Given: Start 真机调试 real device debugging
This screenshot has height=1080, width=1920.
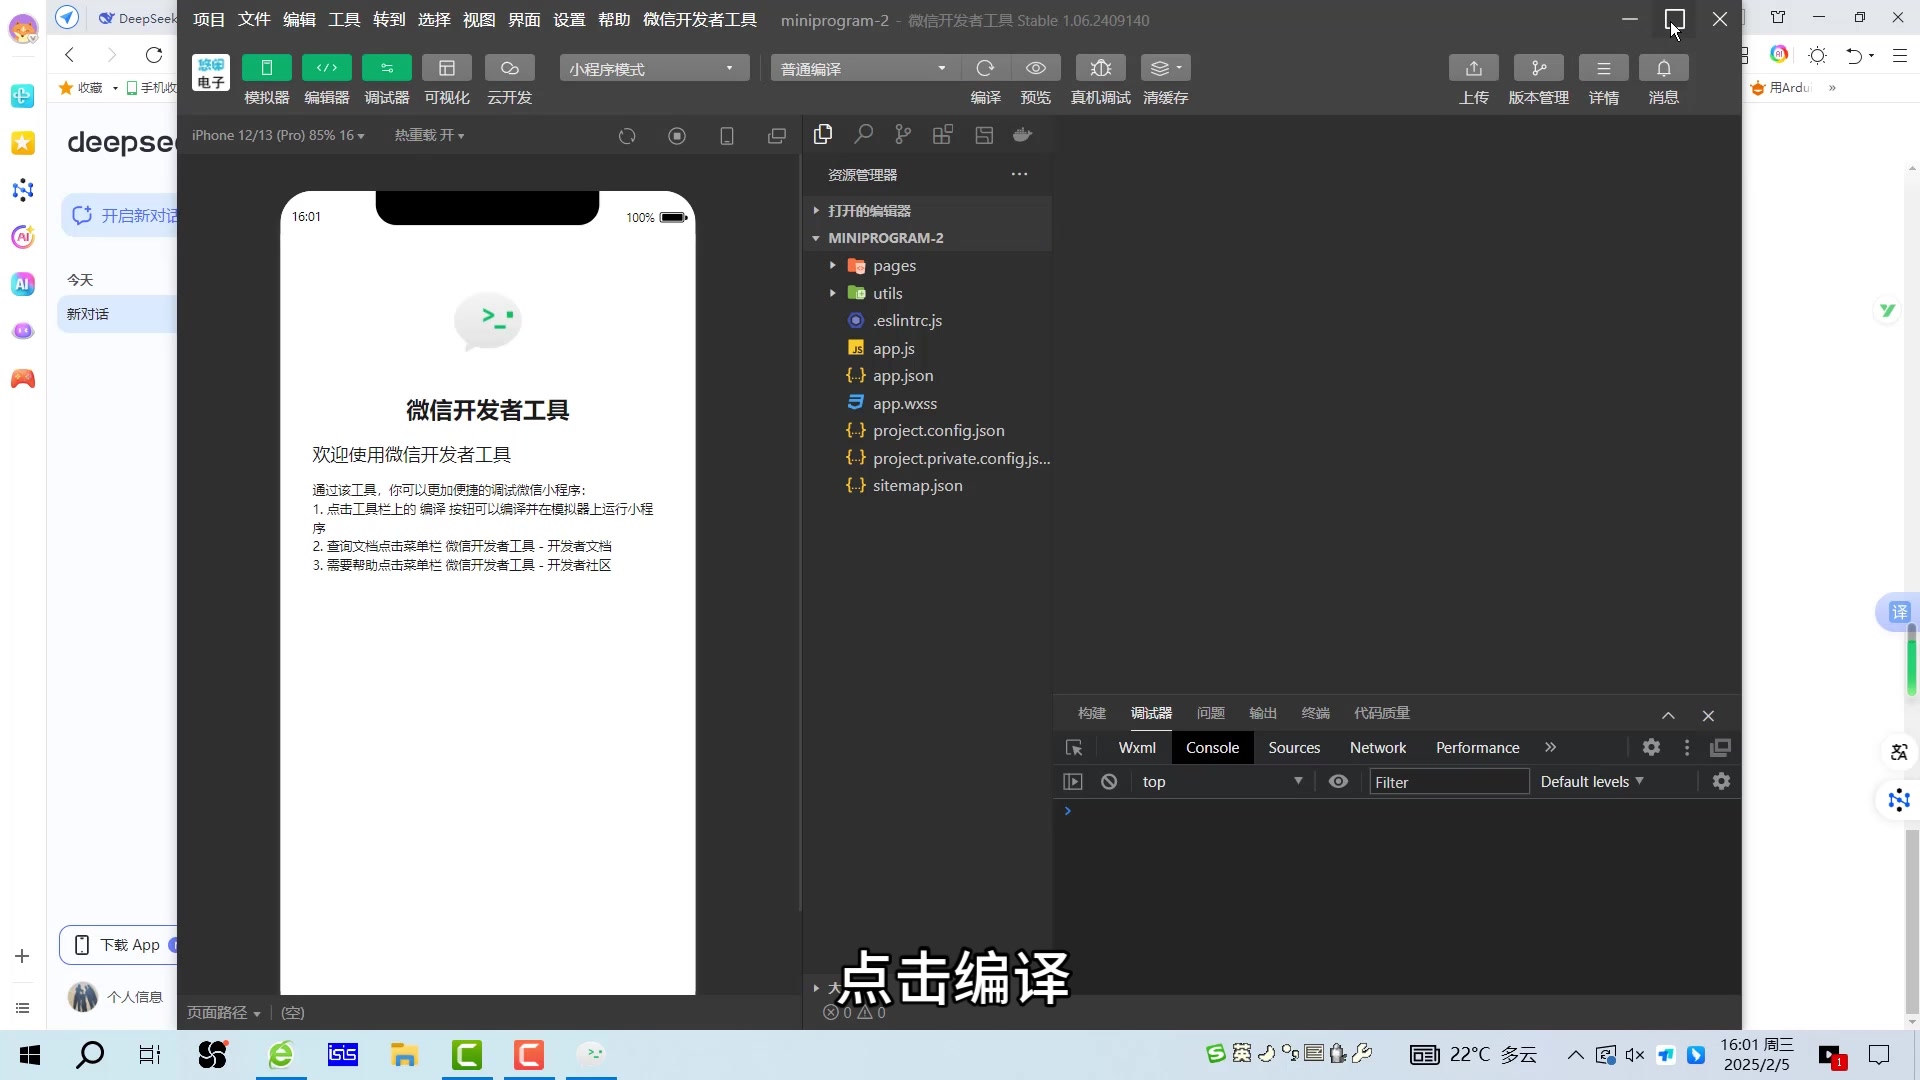Looking at the screenshot, I should tap(1099, 80).
